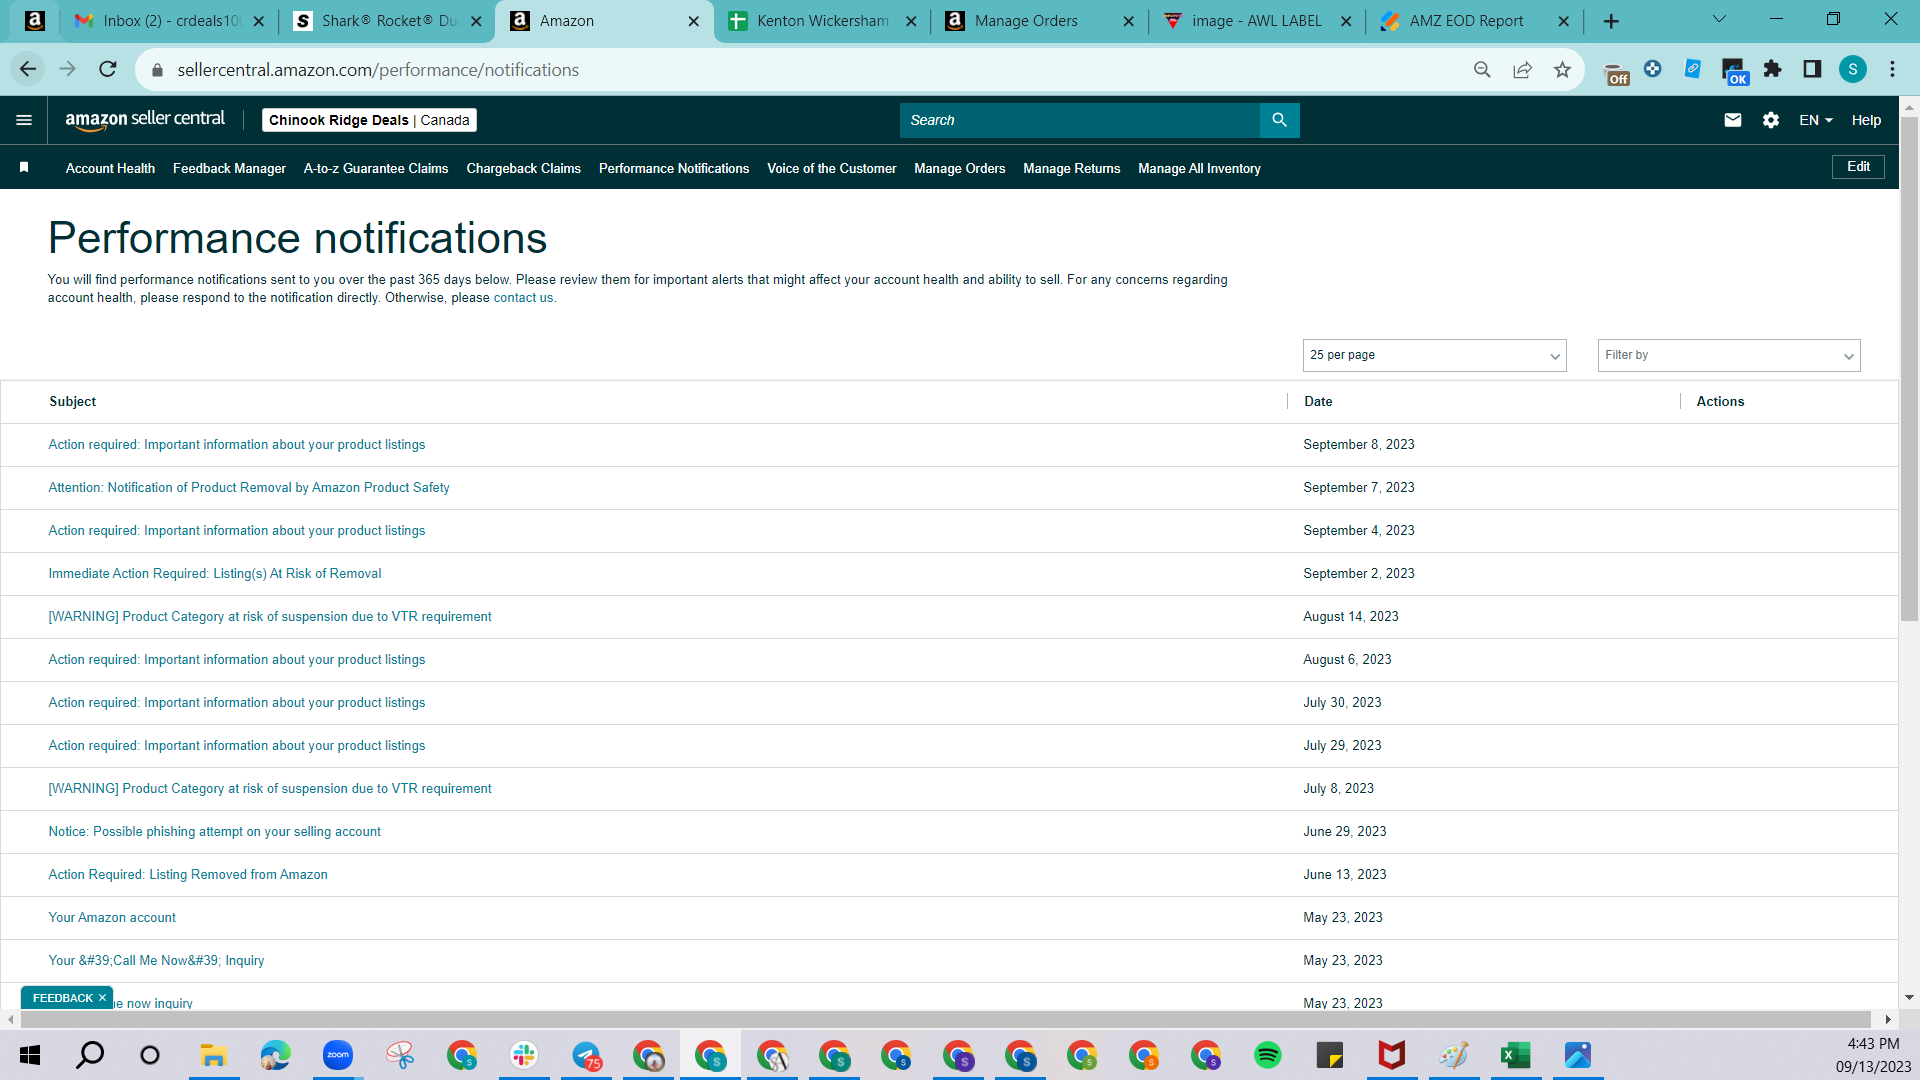
Task: Open Immediate Action Required Listing(s) notification
Action: (x=215, y=574)
